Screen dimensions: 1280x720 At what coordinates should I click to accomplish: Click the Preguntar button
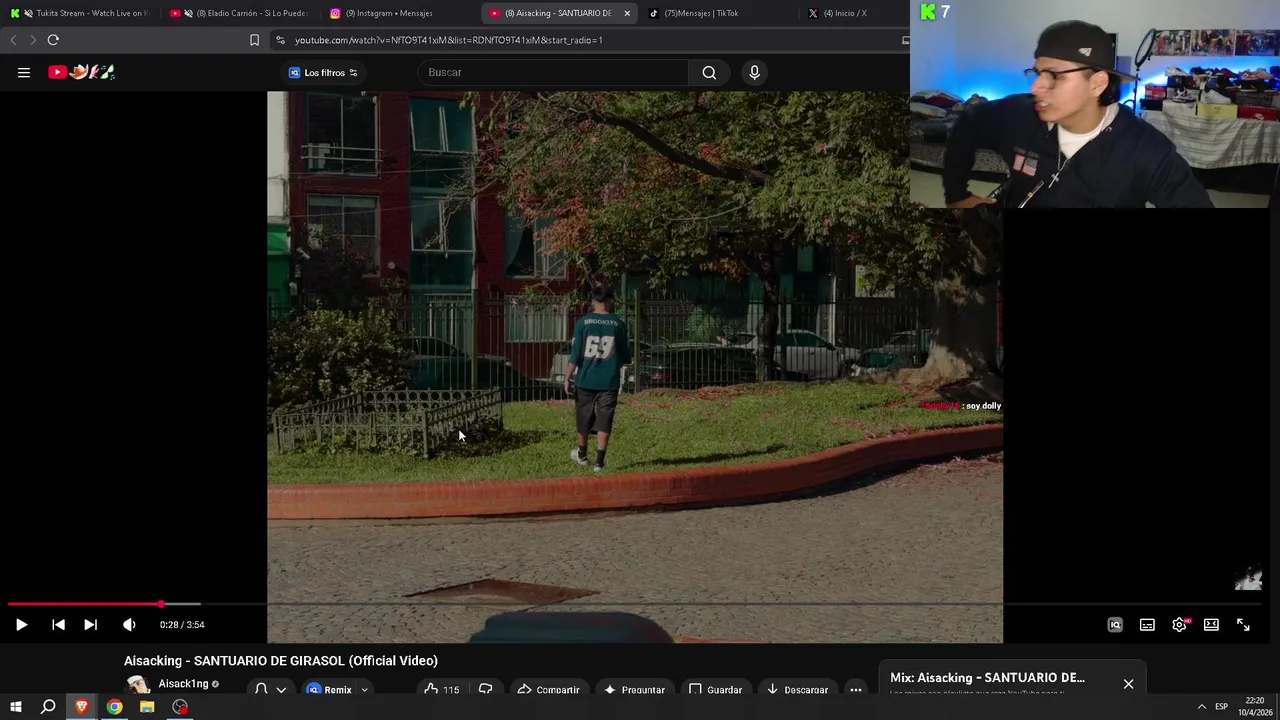tap(633, 689)
